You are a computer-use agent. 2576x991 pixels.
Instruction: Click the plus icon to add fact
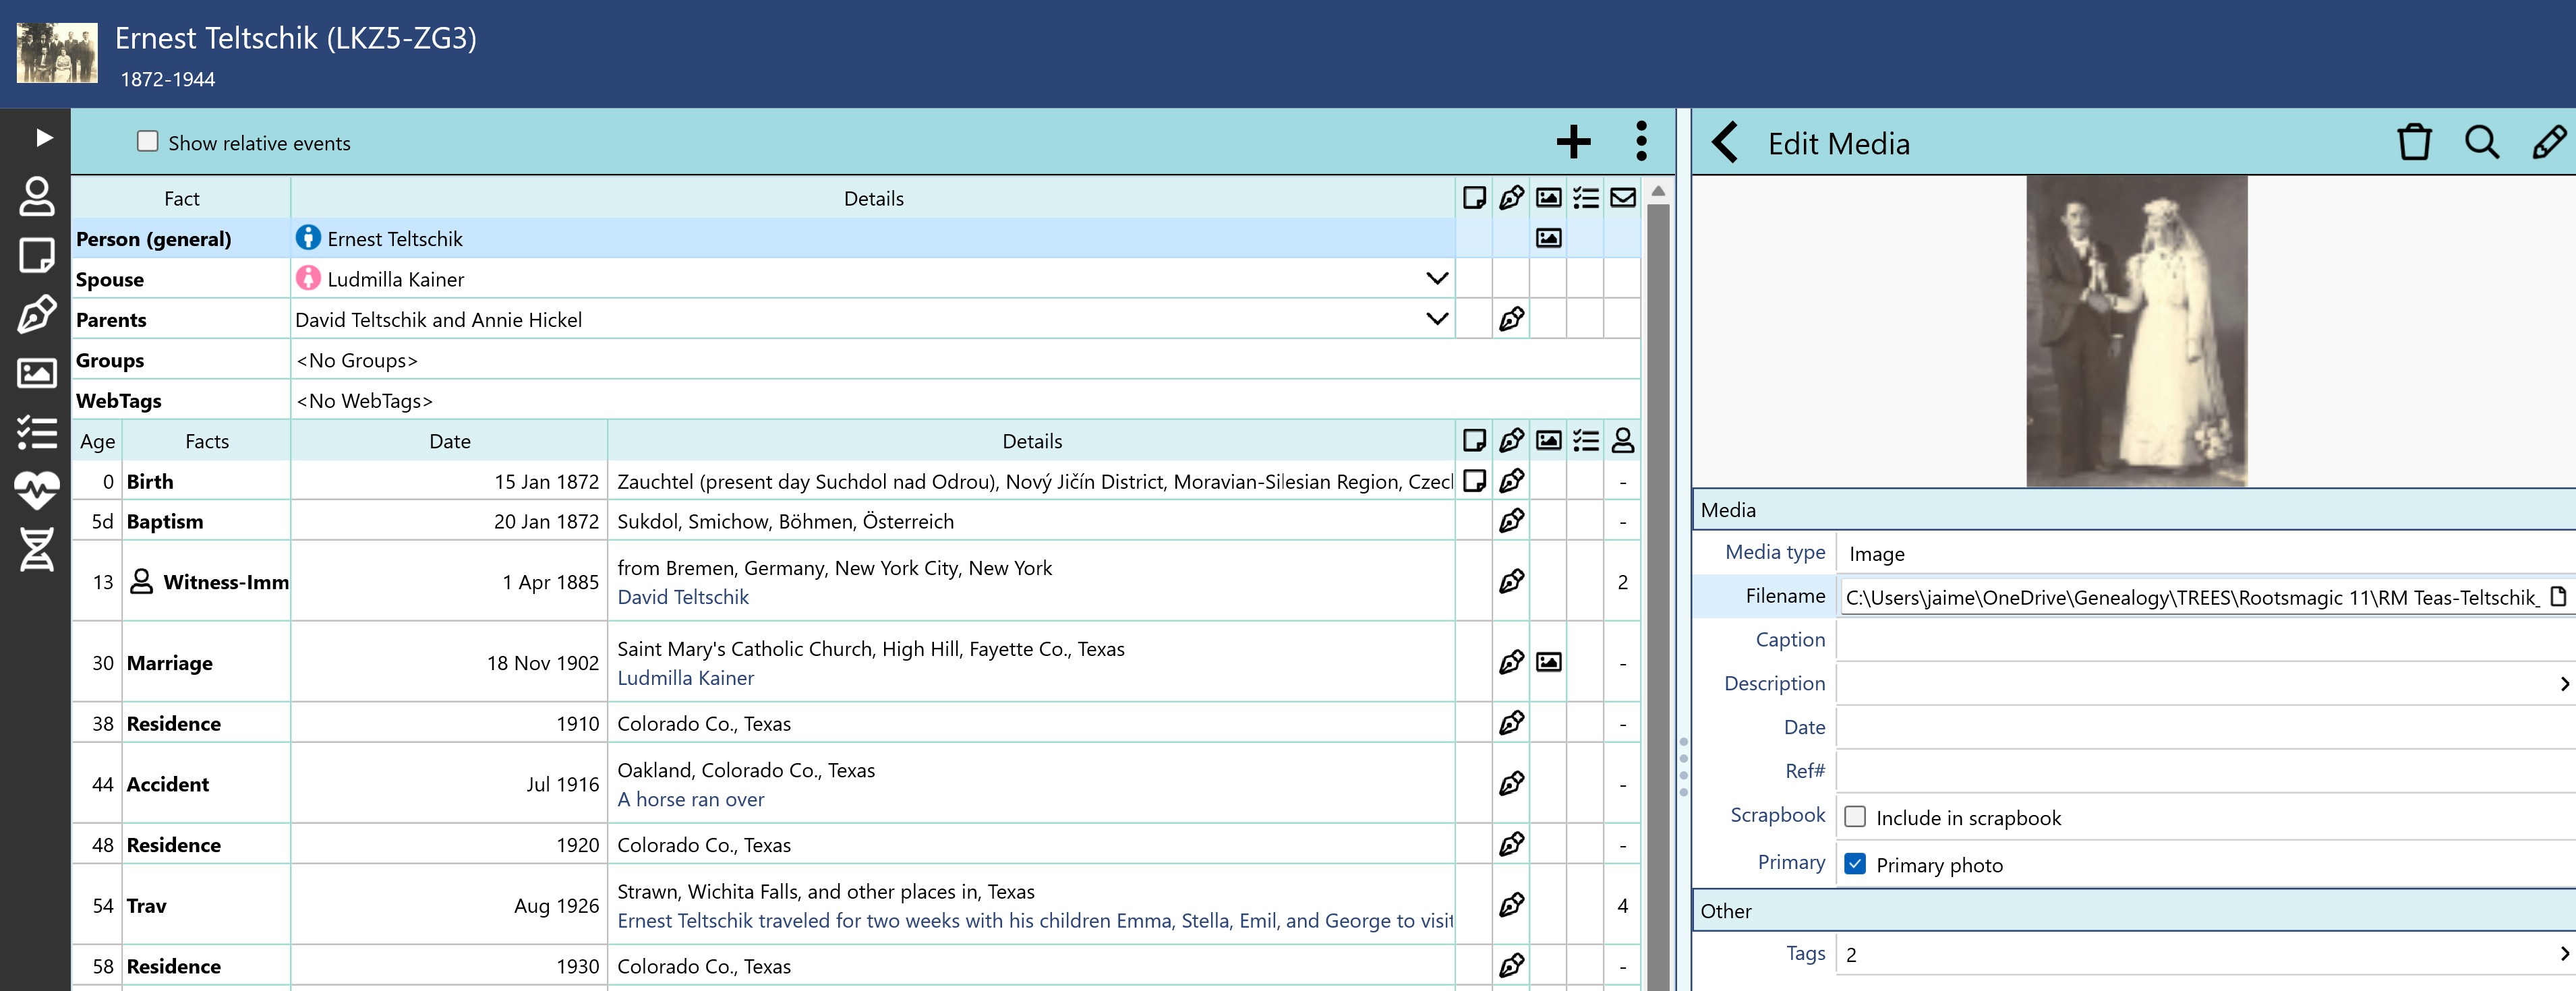(1573, 142)
